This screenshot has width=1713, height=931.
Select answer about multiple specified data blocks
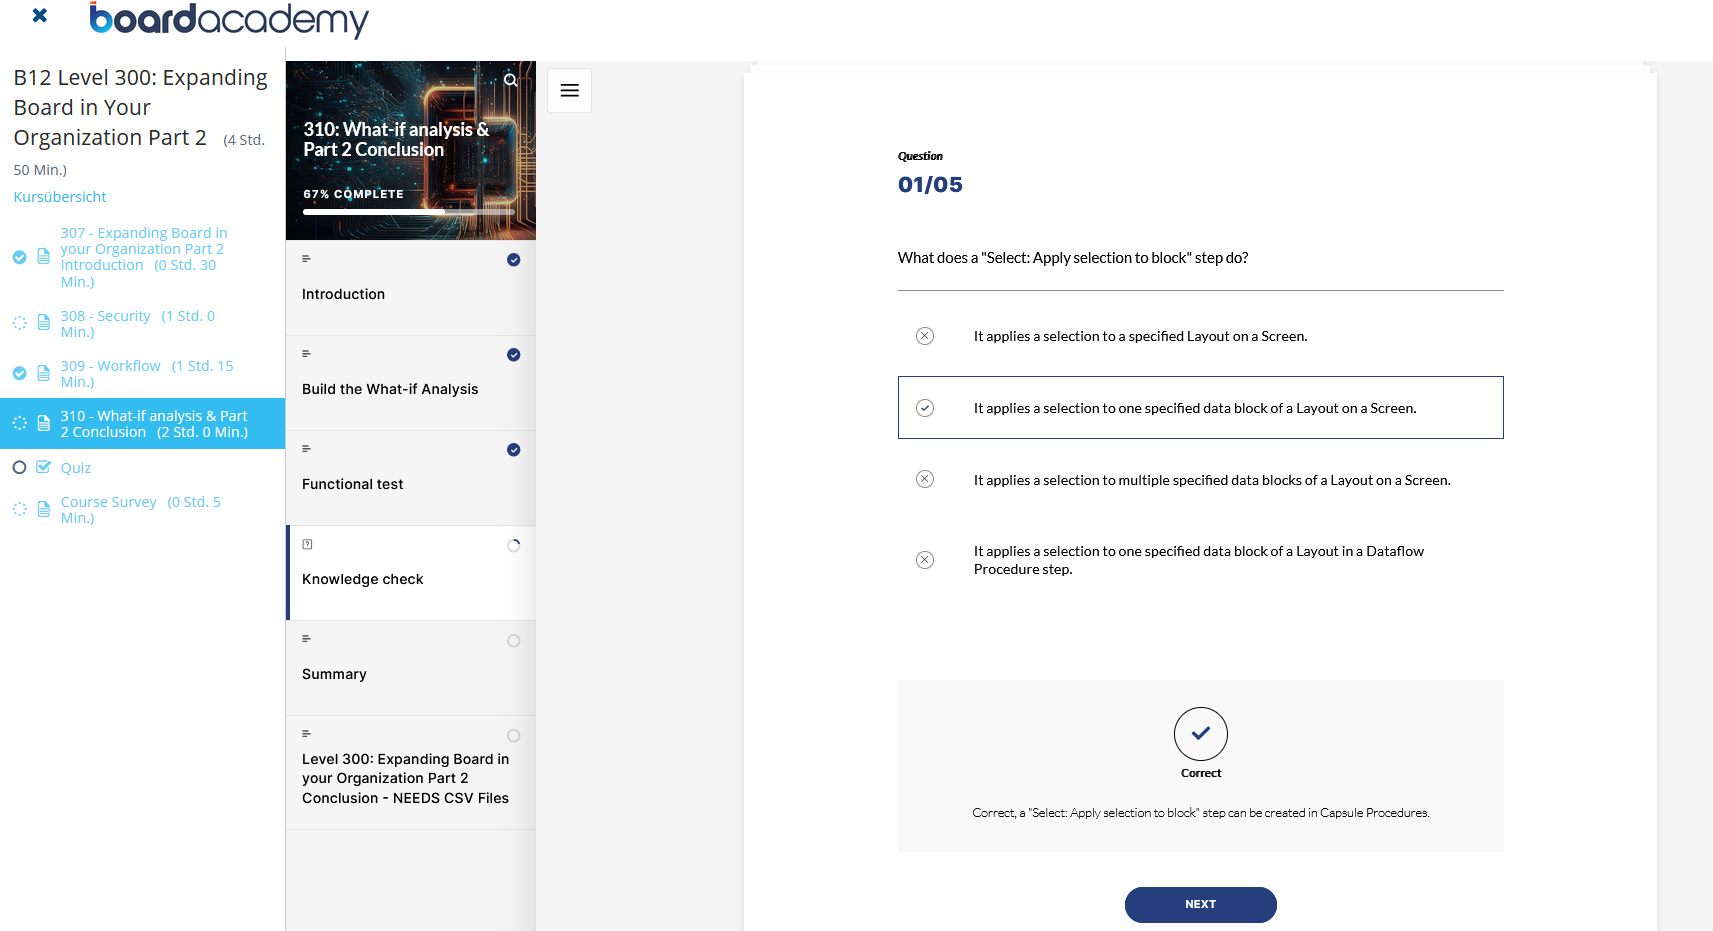[1200, 480]
